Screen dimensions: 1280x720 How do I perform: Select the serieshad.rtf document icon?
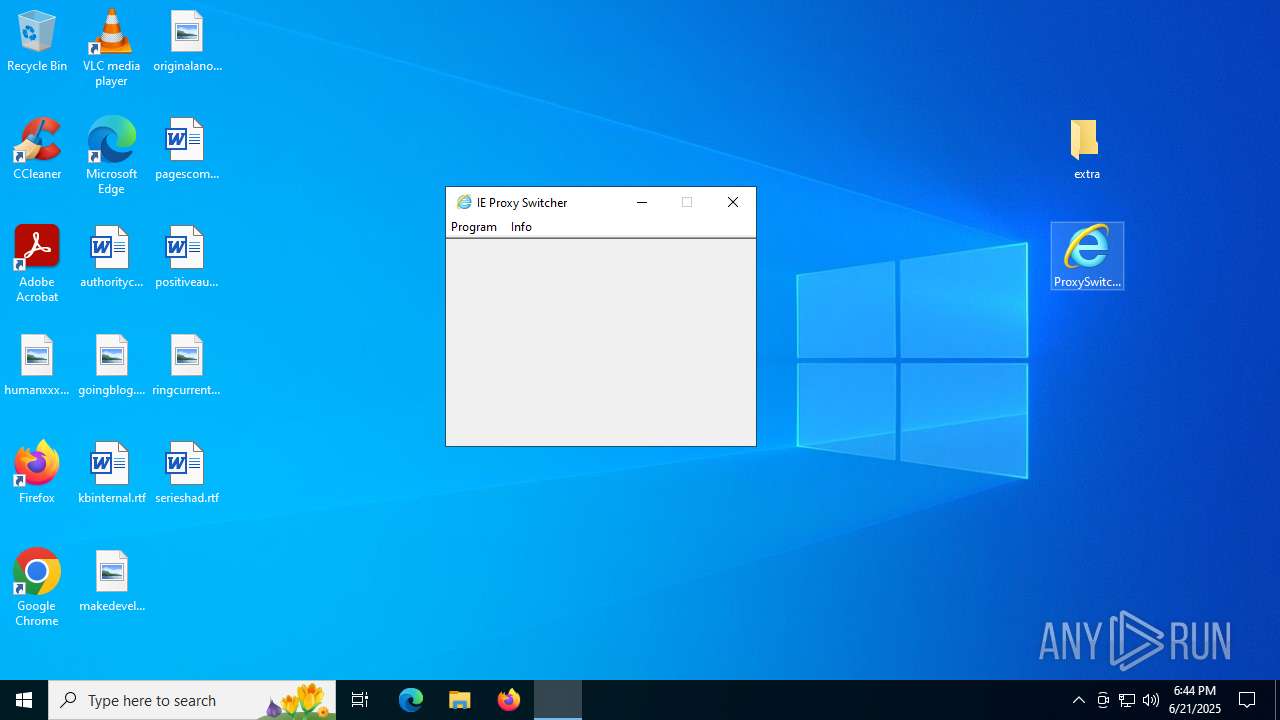[x=187, y=472]
